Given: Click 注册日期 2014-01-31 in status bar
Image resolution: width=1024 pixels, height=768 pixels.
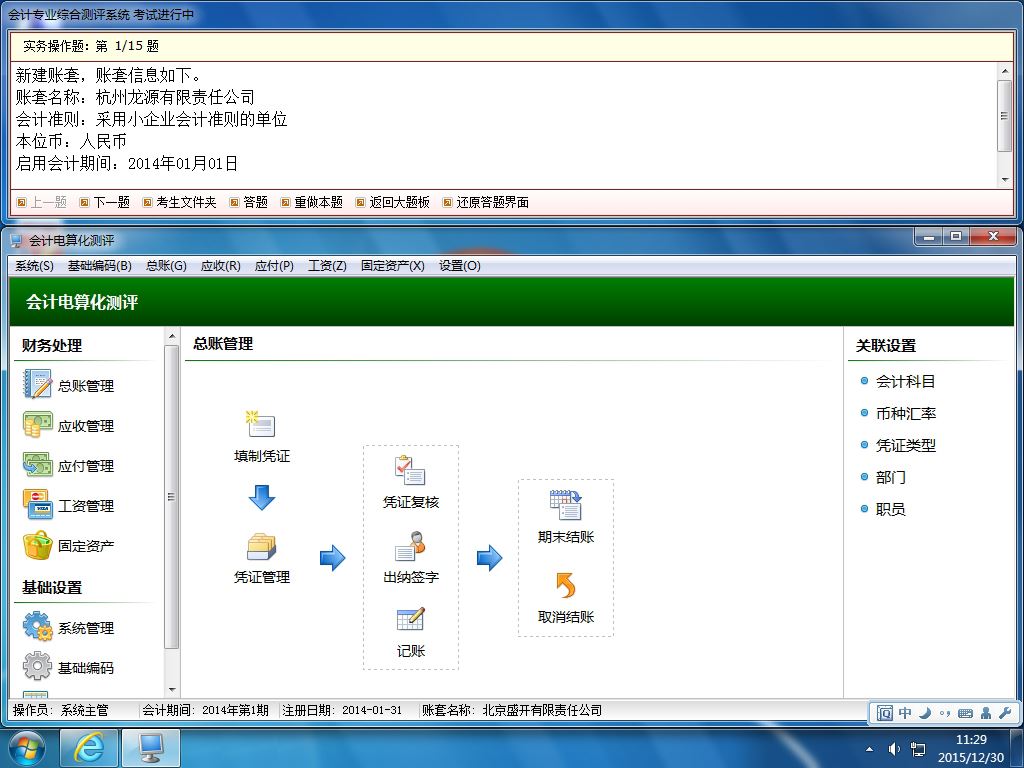Looking at the screenshot, I should pyautogui.click(x=342, y=711).
